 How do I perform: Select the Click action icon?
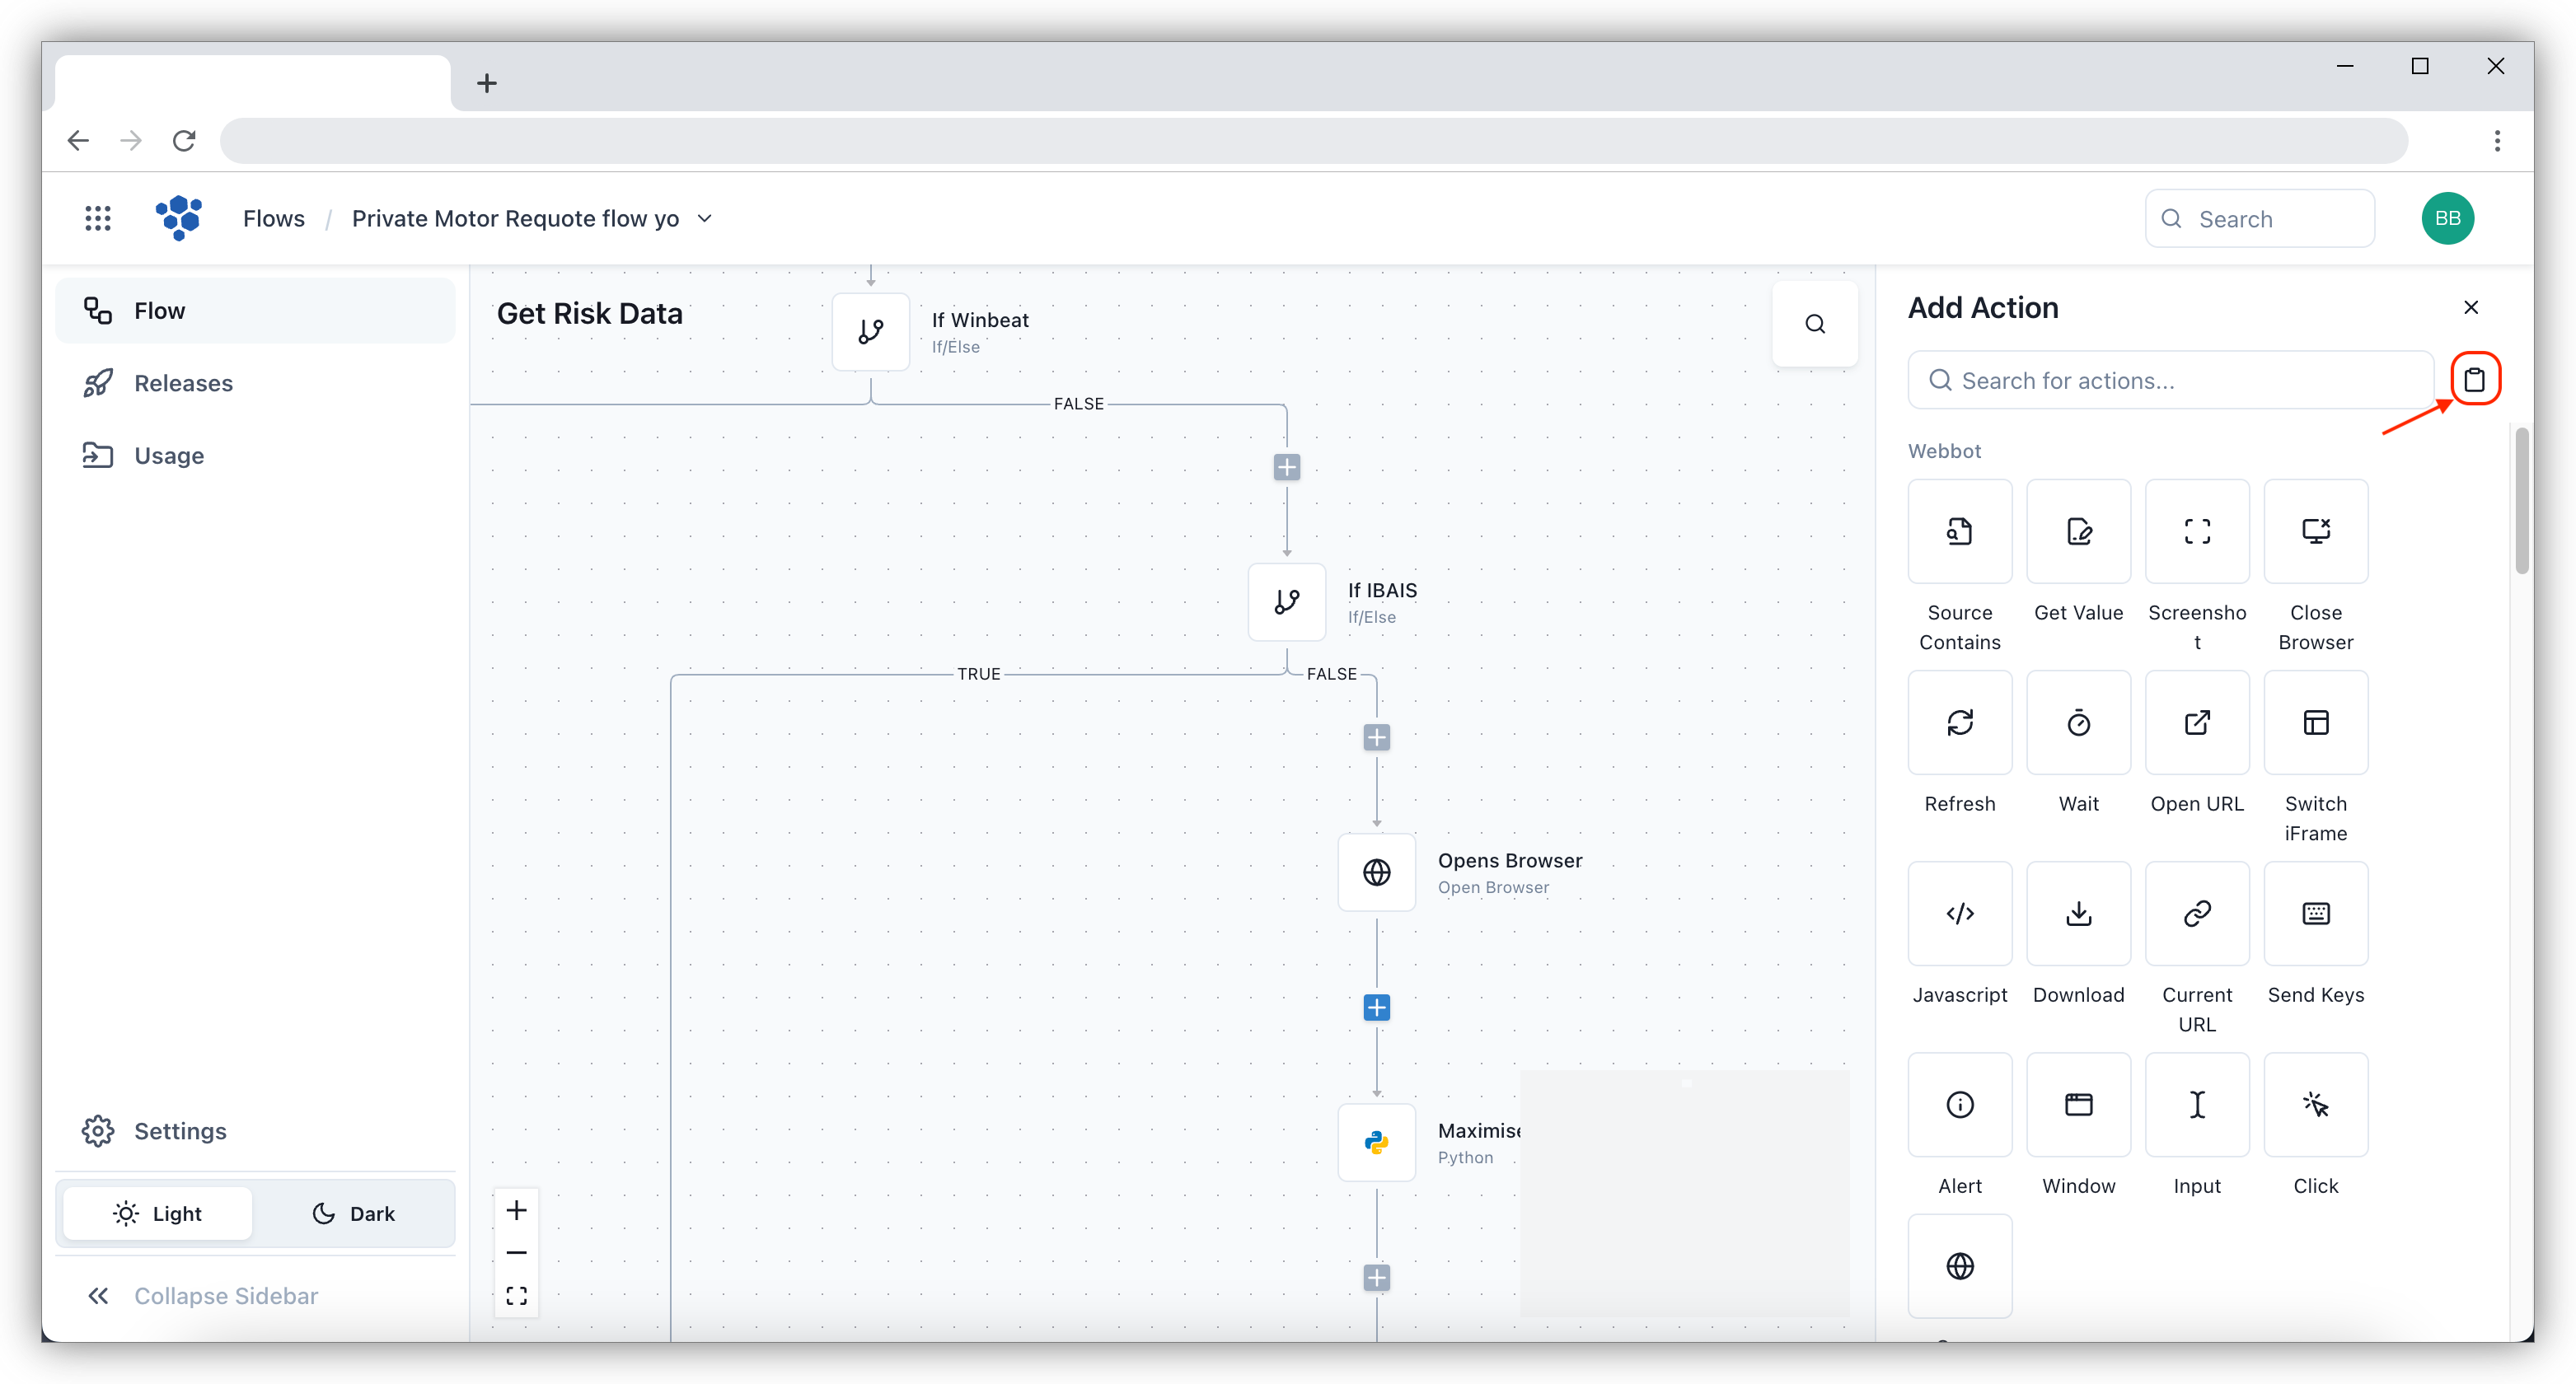(2315, 1104)
